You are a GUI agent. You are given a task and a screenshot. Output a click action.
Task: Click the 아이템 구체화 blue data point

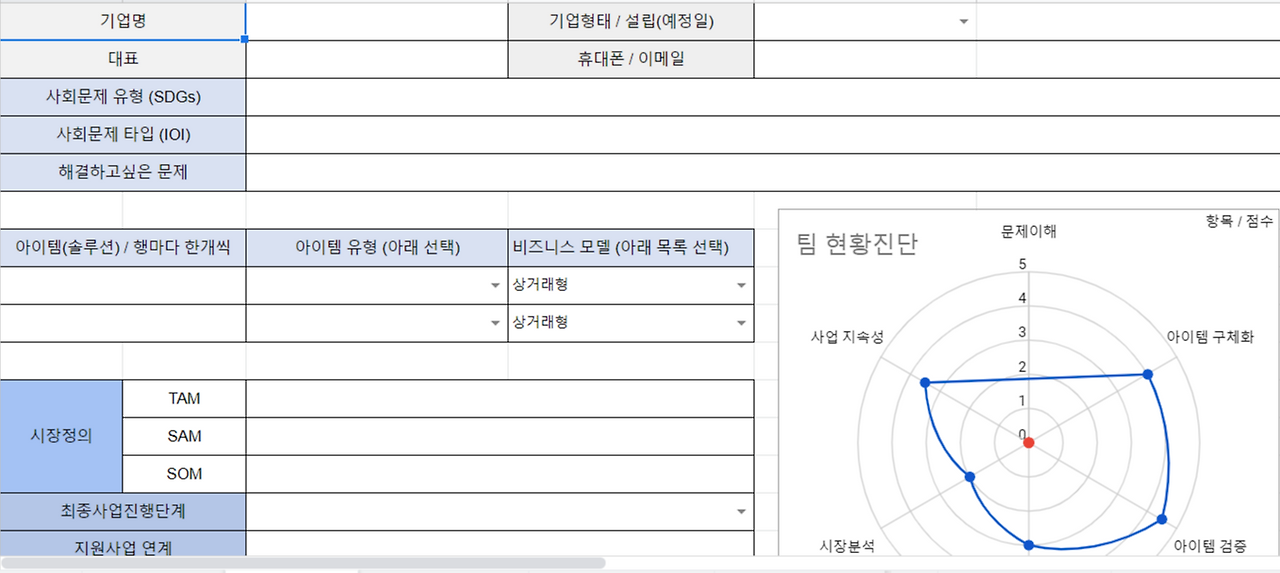(x=1147, y=374)
